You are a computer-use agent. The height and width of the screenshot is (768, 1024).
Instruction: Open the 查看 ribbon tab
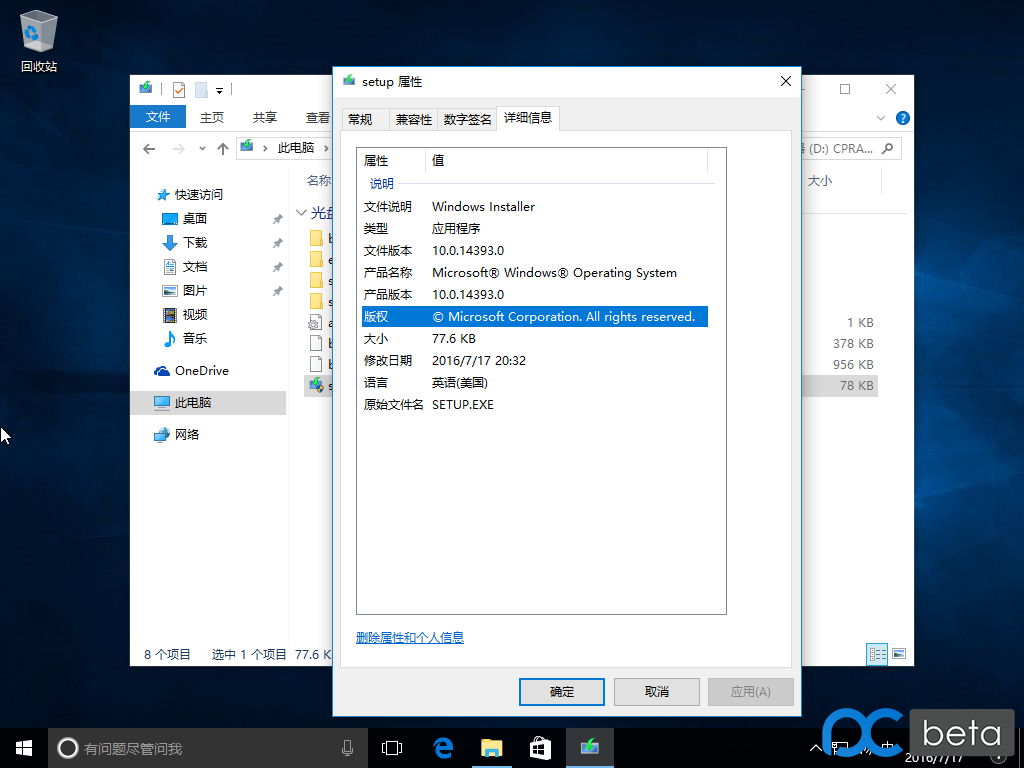(318, 118)
